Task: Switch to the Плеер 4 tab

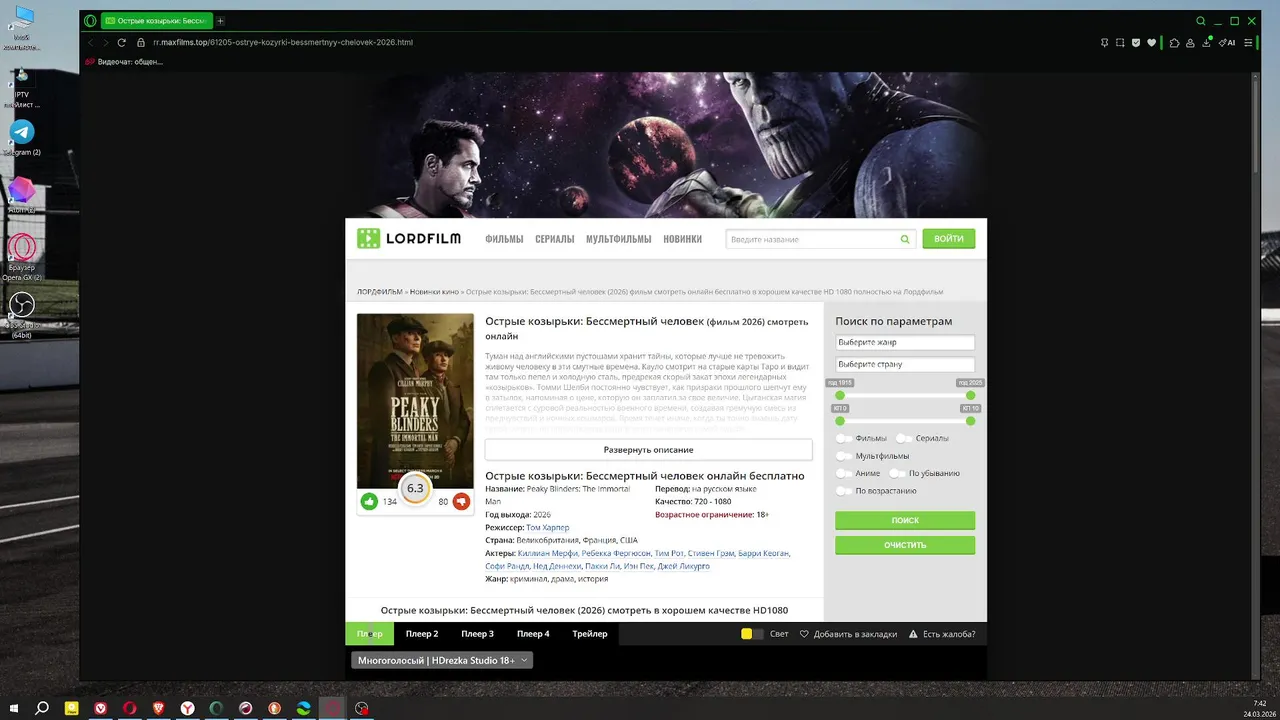Action: click(533, 634)
